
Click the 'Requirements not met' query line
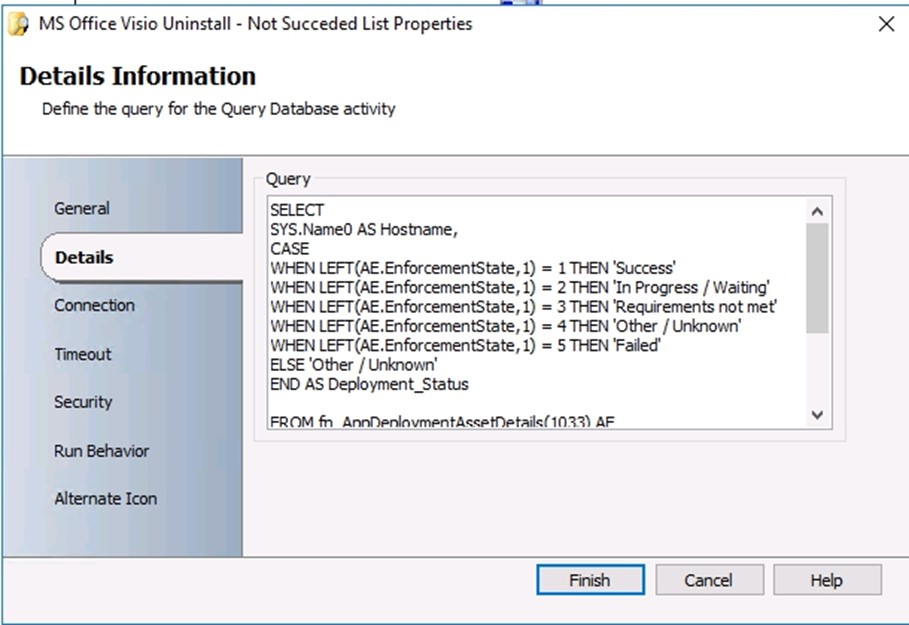coord(523,307)
